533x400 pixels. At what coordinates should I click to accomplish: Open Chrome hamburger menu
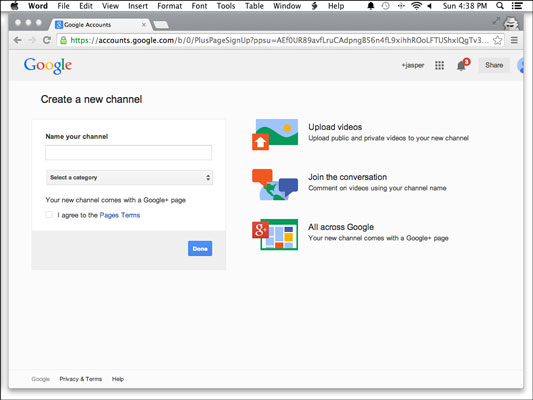click(514, 40)
